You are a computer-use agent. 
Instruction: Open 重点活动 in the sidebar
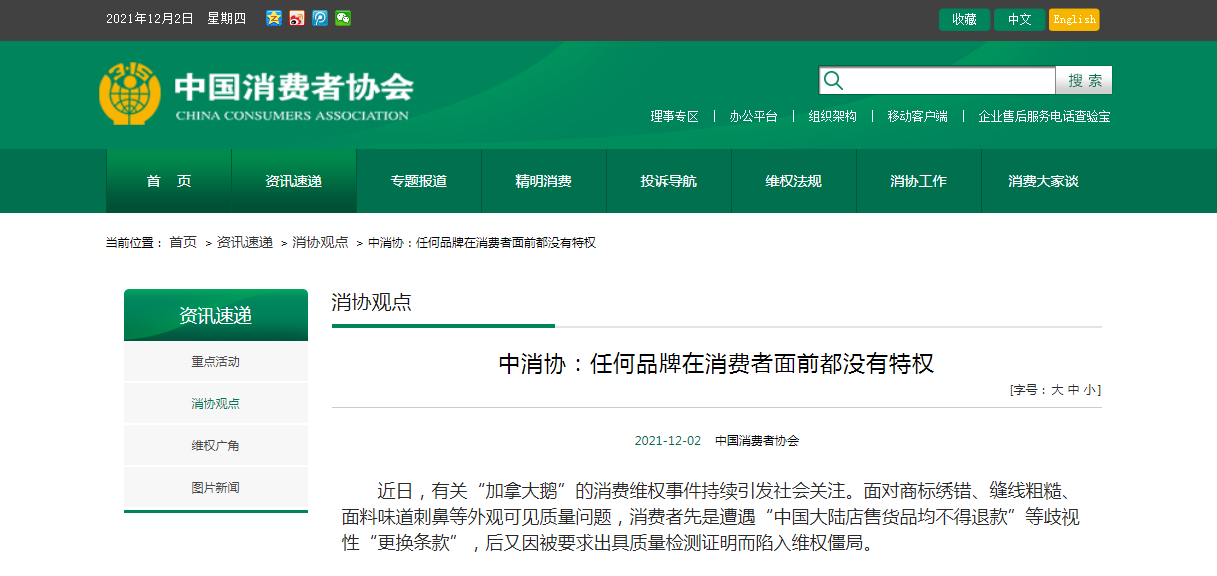tap(216, 362)
